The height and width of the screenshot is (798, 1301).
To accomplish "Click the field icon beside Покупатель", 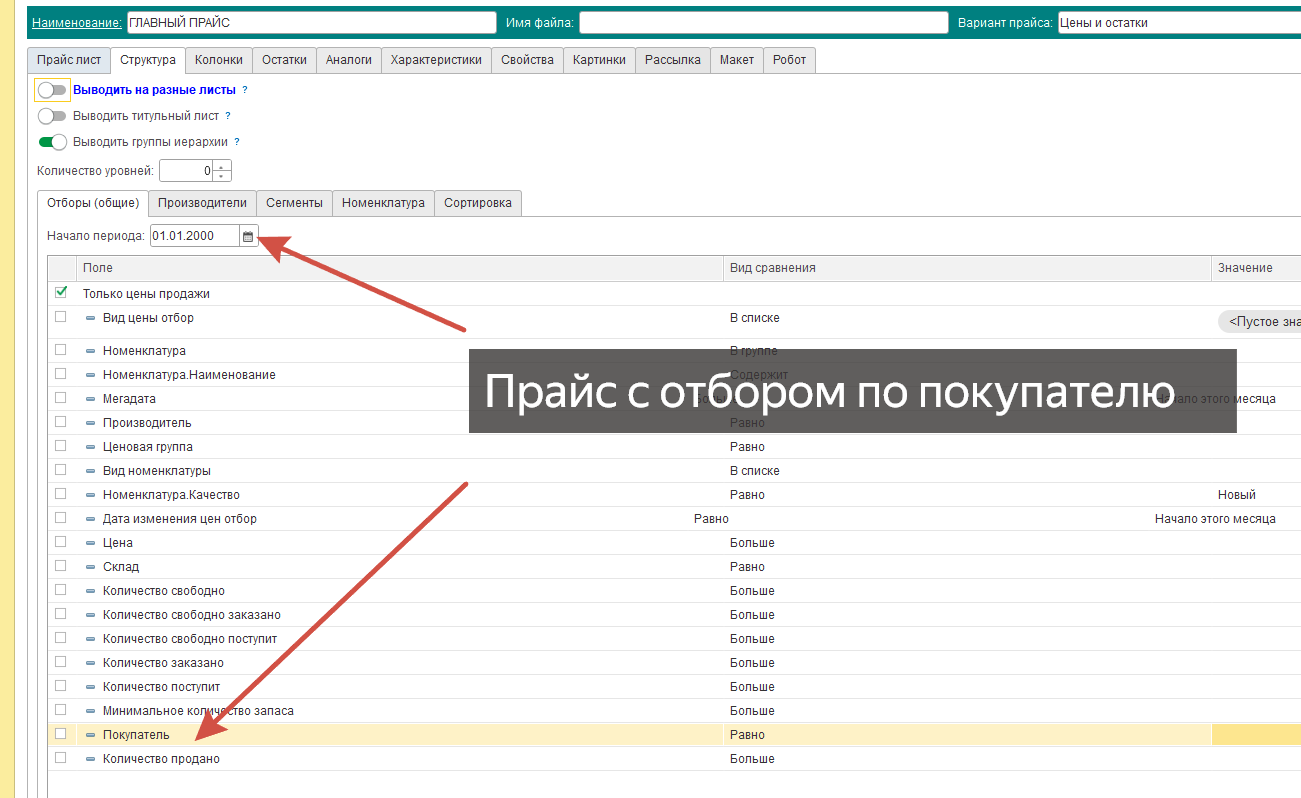I will pos(90,735).
